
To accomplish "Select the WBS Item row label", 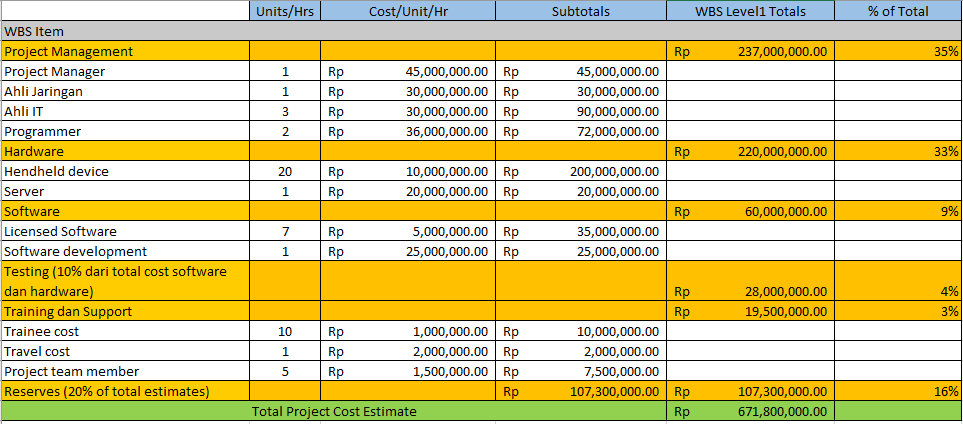I will coord(482,31).
